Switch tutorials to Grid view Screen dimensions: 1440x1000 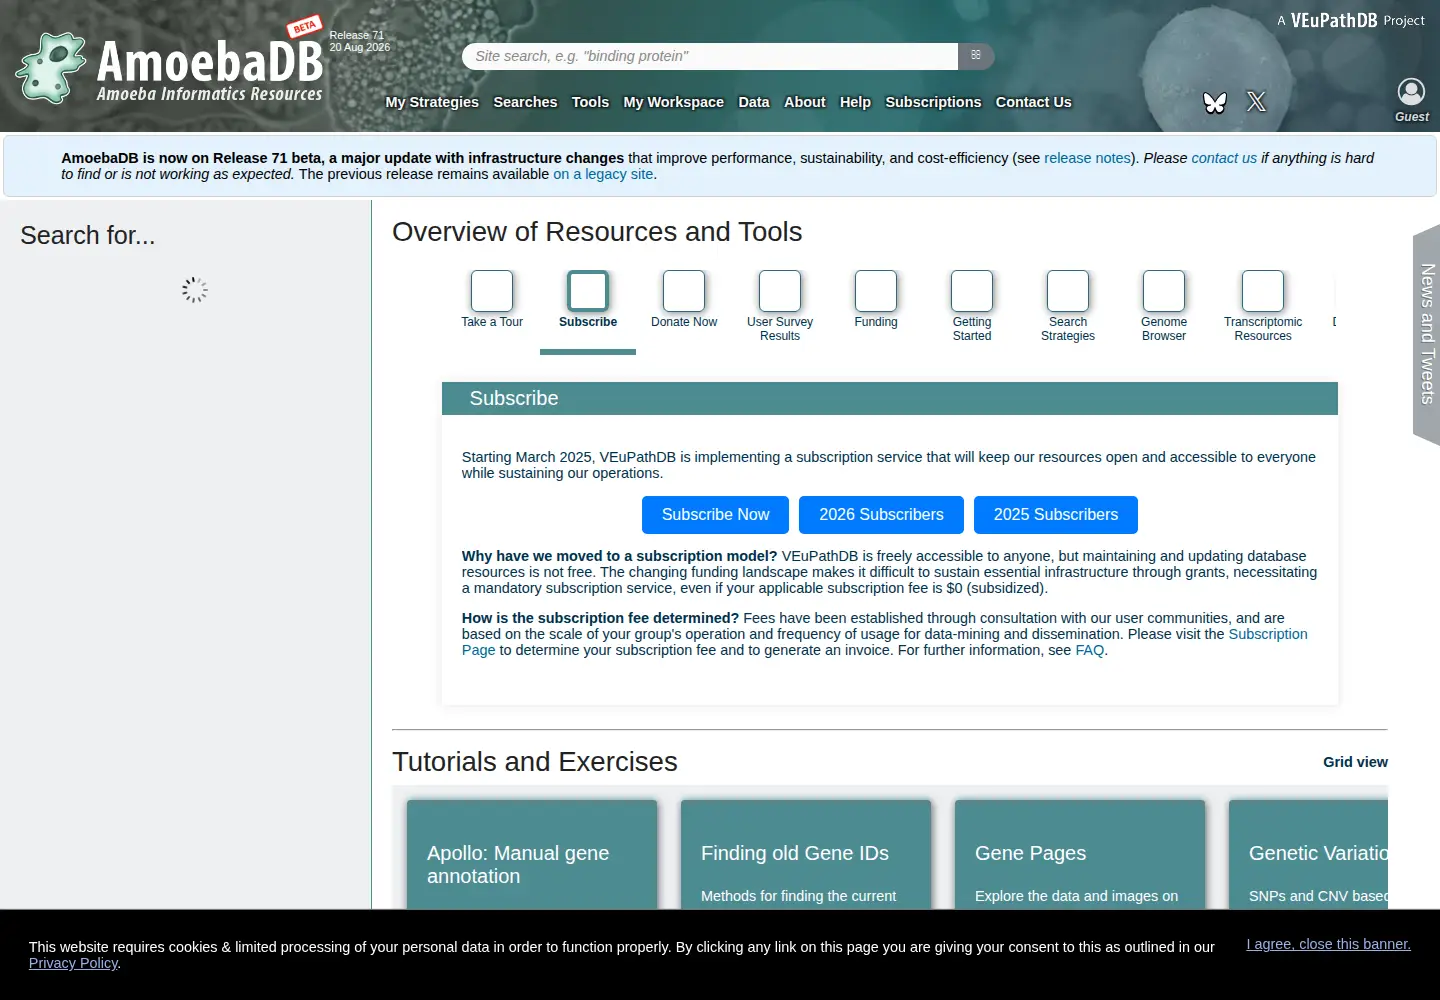pyautogui.click(x=1355, y=762)
